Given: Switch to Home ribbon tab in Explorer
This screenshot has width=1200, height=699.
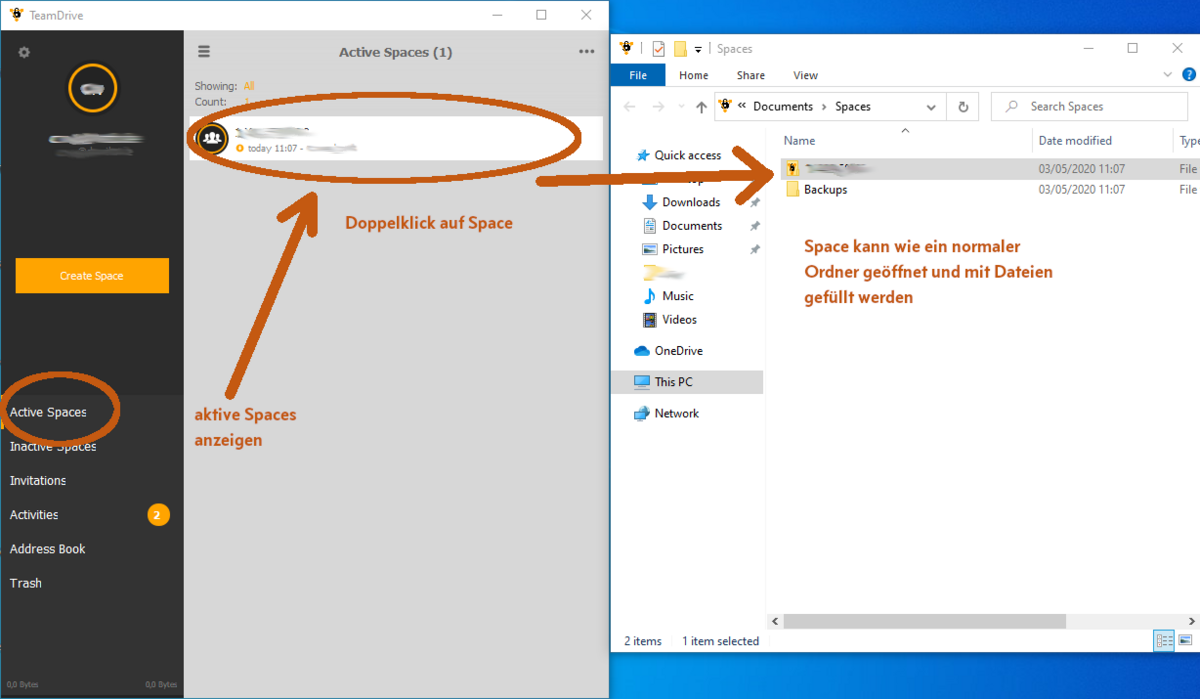Looking at the screenshot, I should click(x=693, y=75).
